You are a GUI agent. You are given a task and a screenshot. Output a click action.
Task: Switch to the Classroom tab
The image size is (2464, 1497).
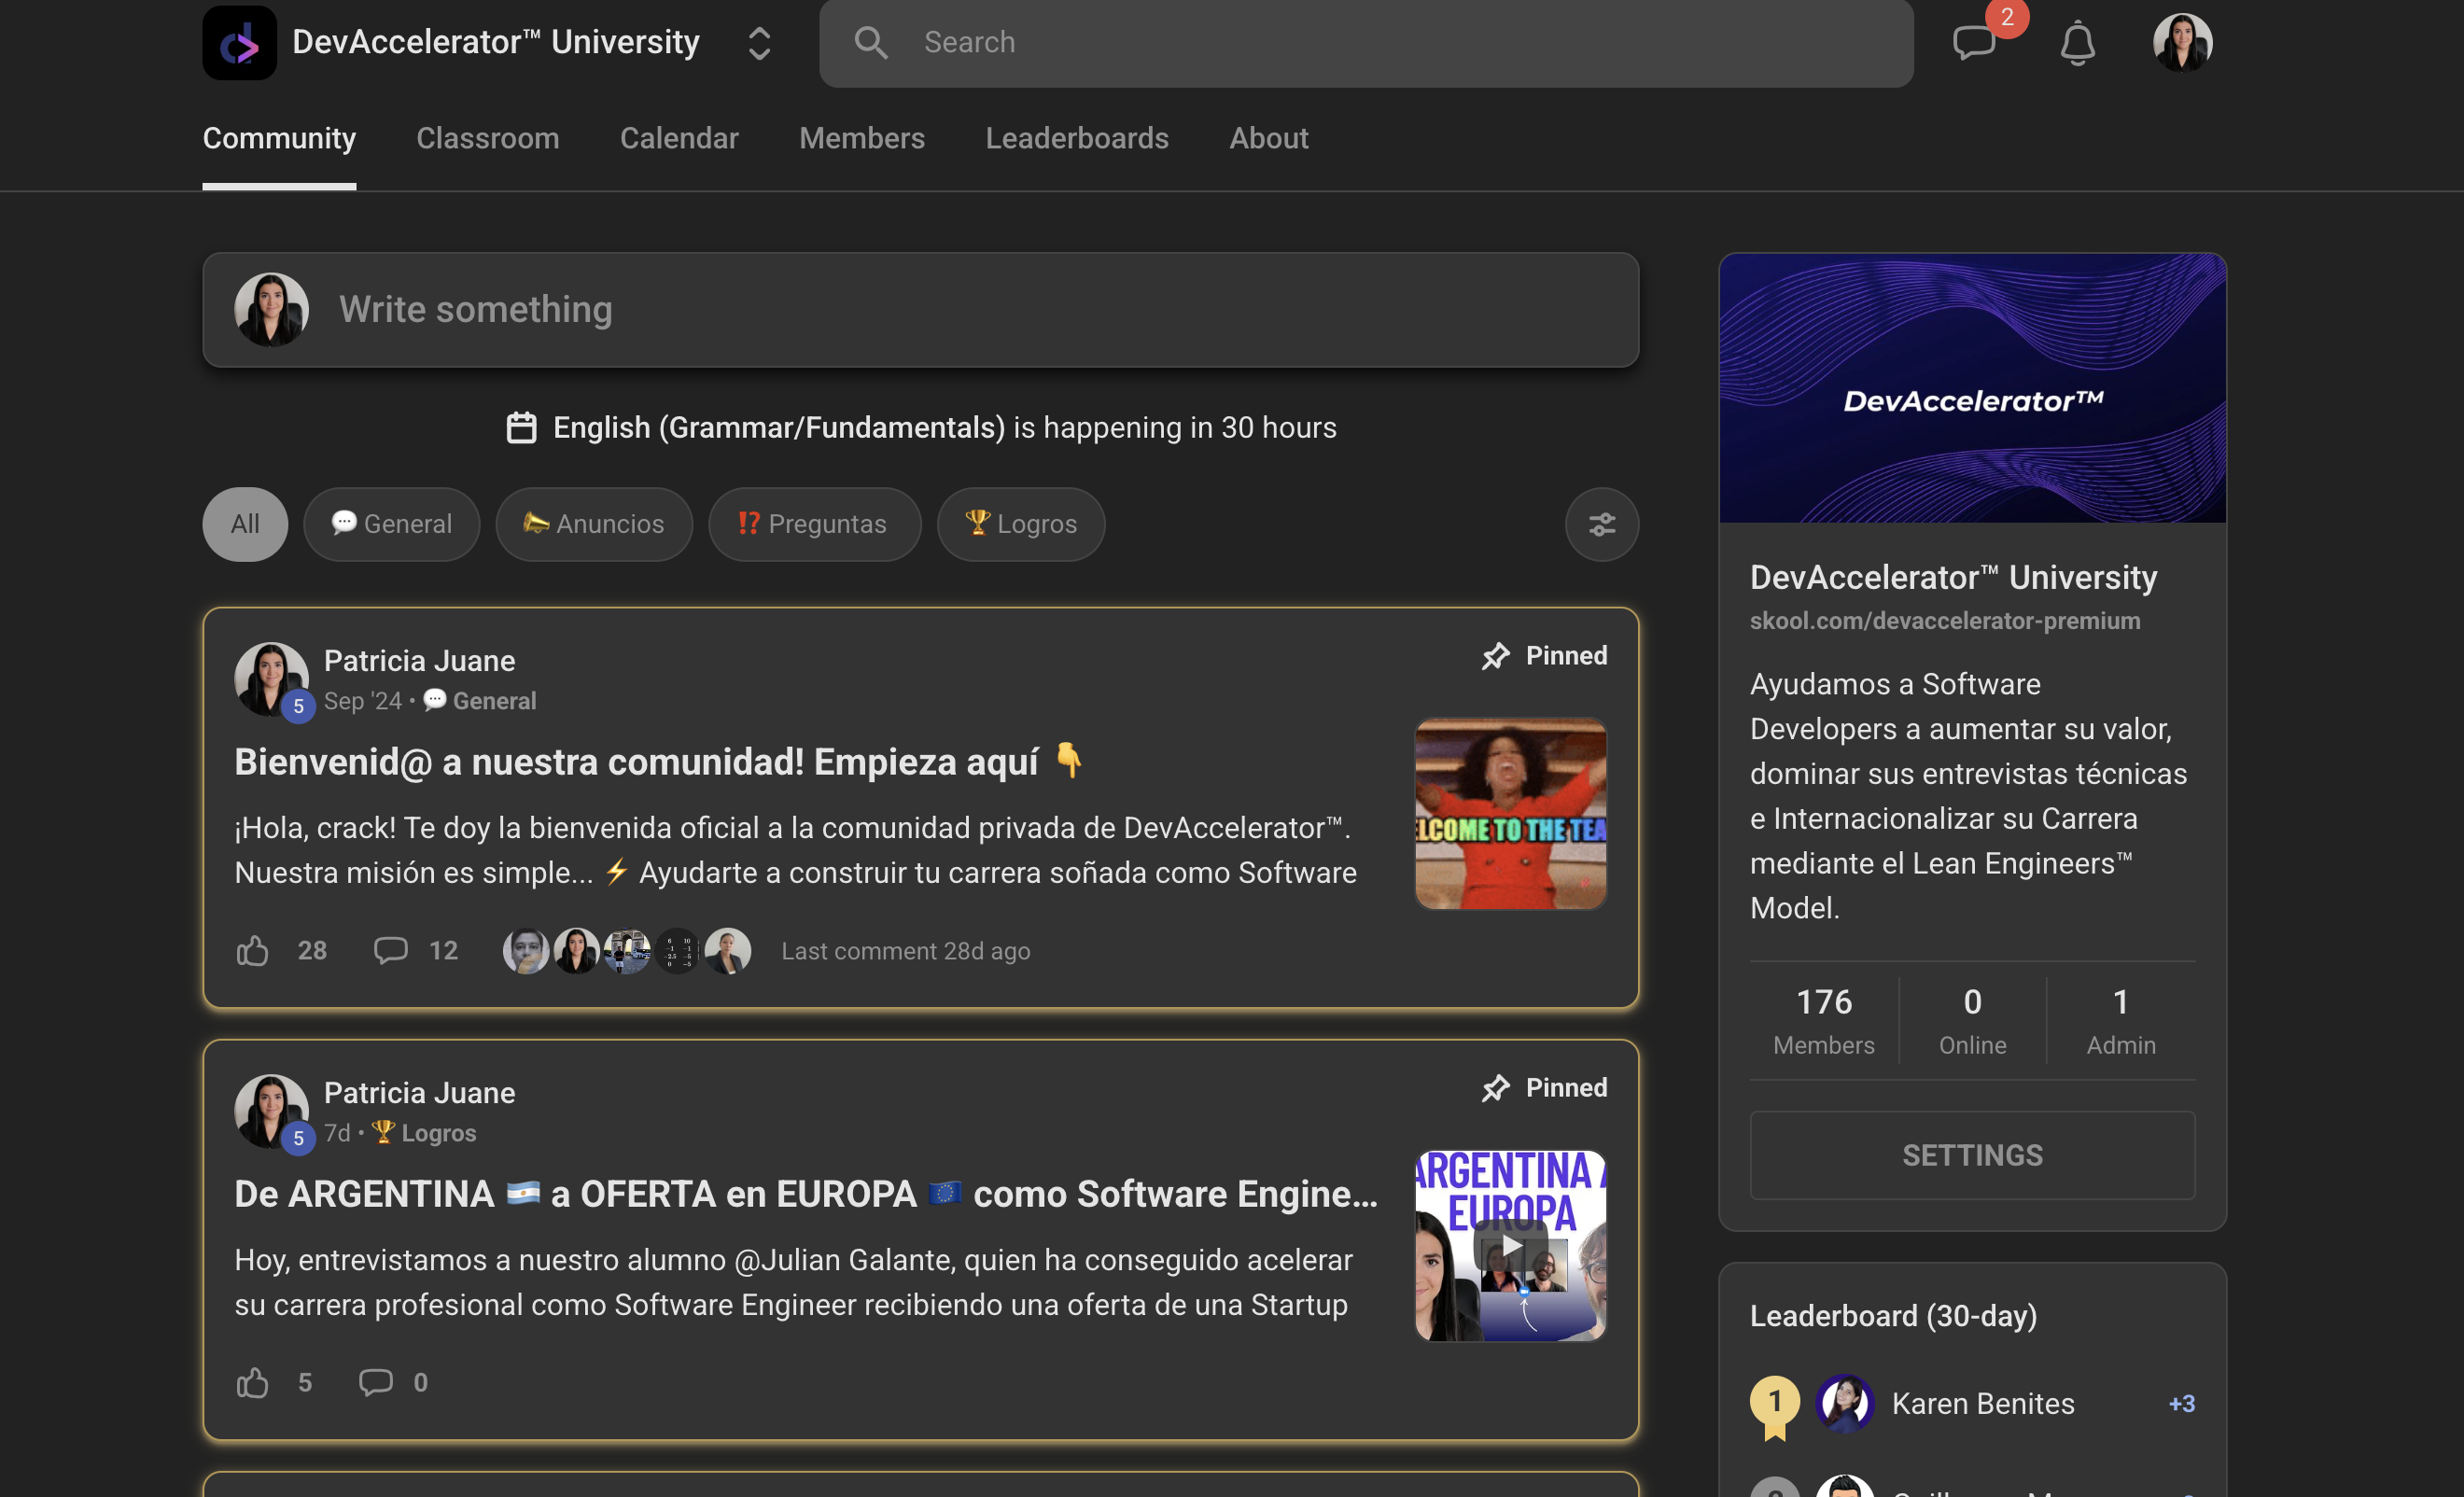click(487, 138)
